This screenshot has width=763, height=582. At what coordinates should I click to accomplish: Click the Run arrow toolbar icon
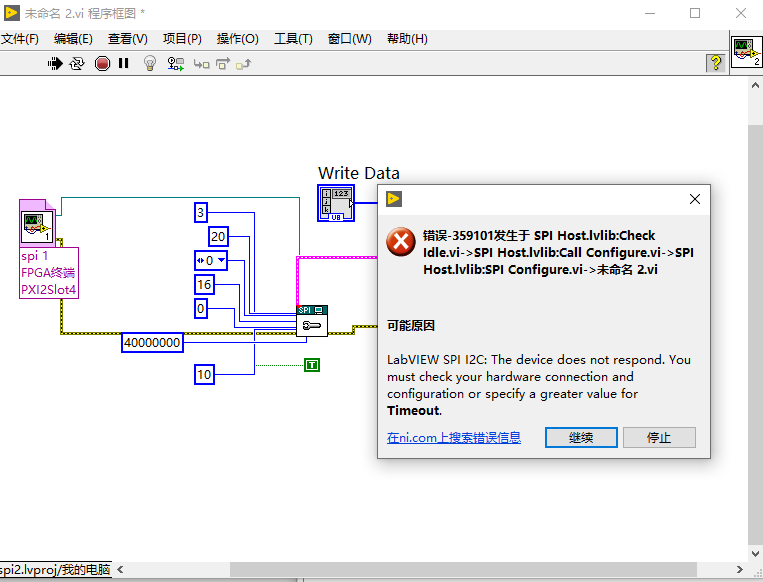tap(55, 63)
